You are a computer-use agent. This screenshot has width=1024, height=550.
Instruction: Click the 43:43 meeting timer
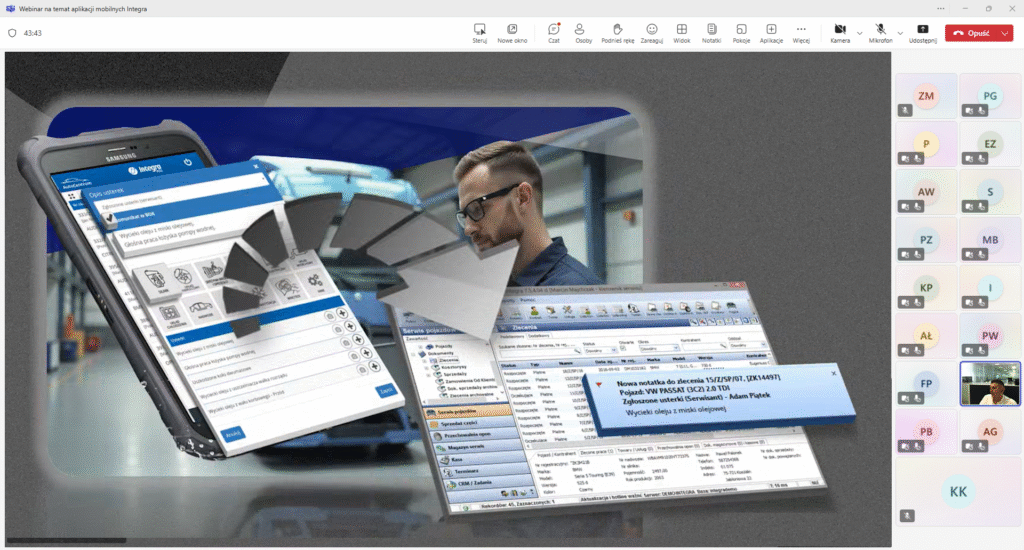pyautogui.click(x=33, y=33)
